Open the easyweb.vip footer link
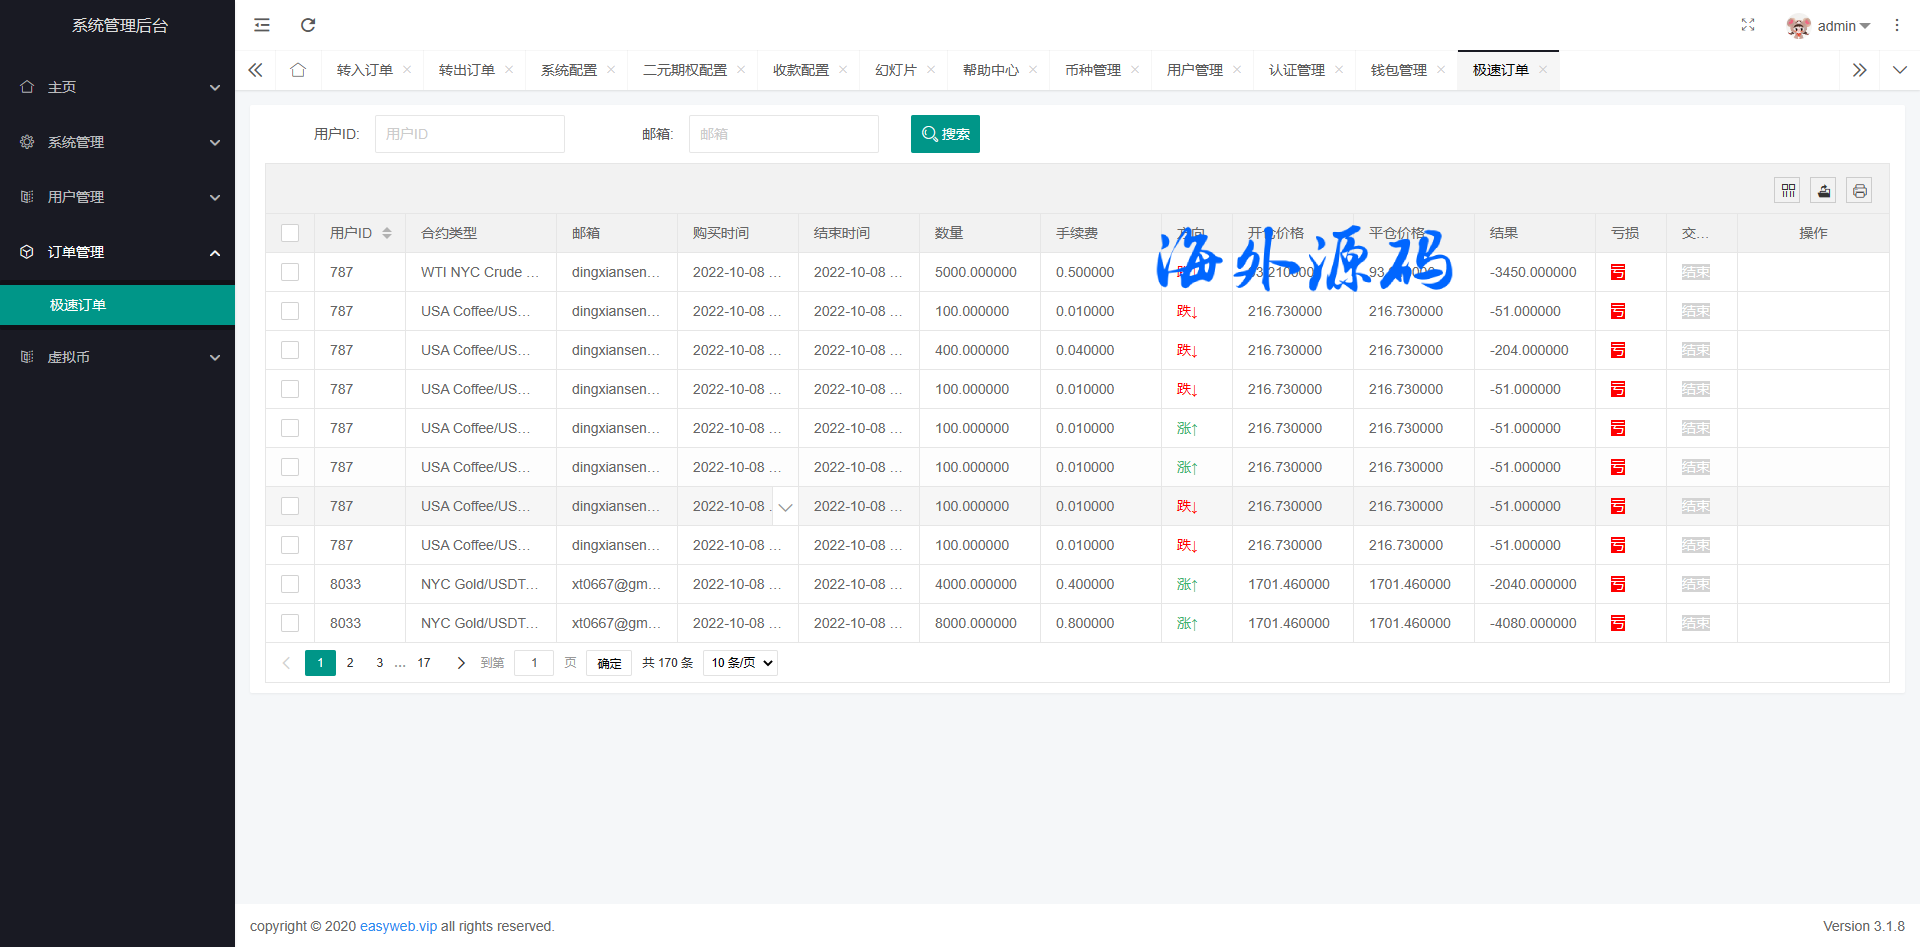The image size is (1920, 947). click(398, 926)
